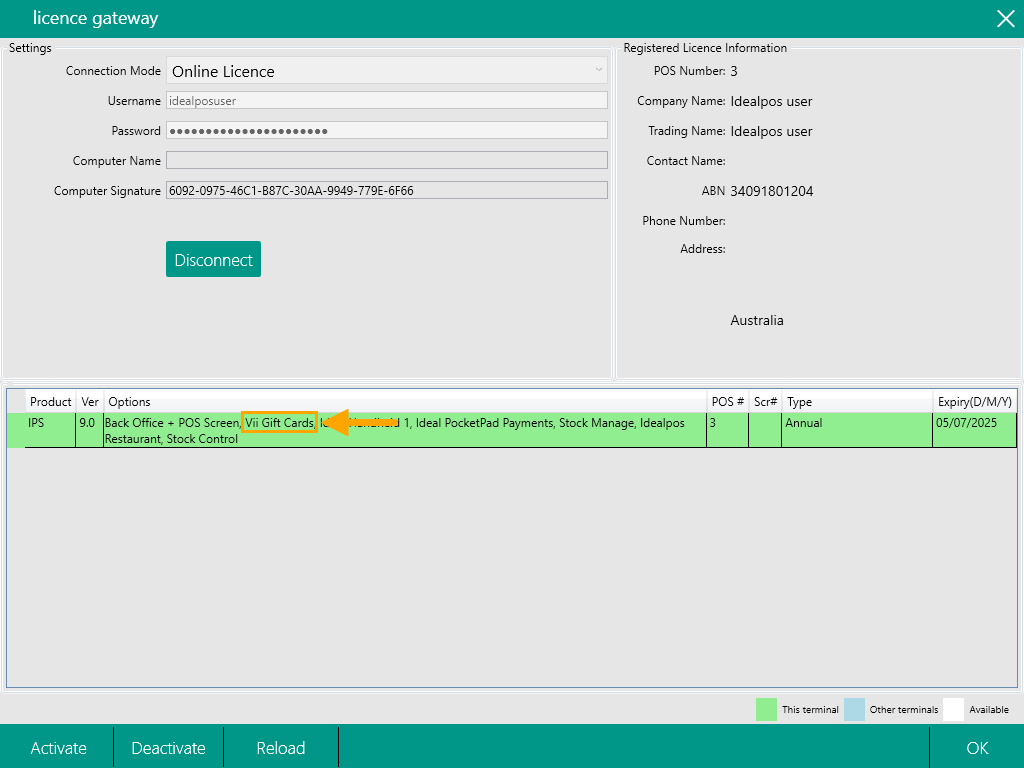
Task: Click the blue Other terminals swatch
Action: 854,709
